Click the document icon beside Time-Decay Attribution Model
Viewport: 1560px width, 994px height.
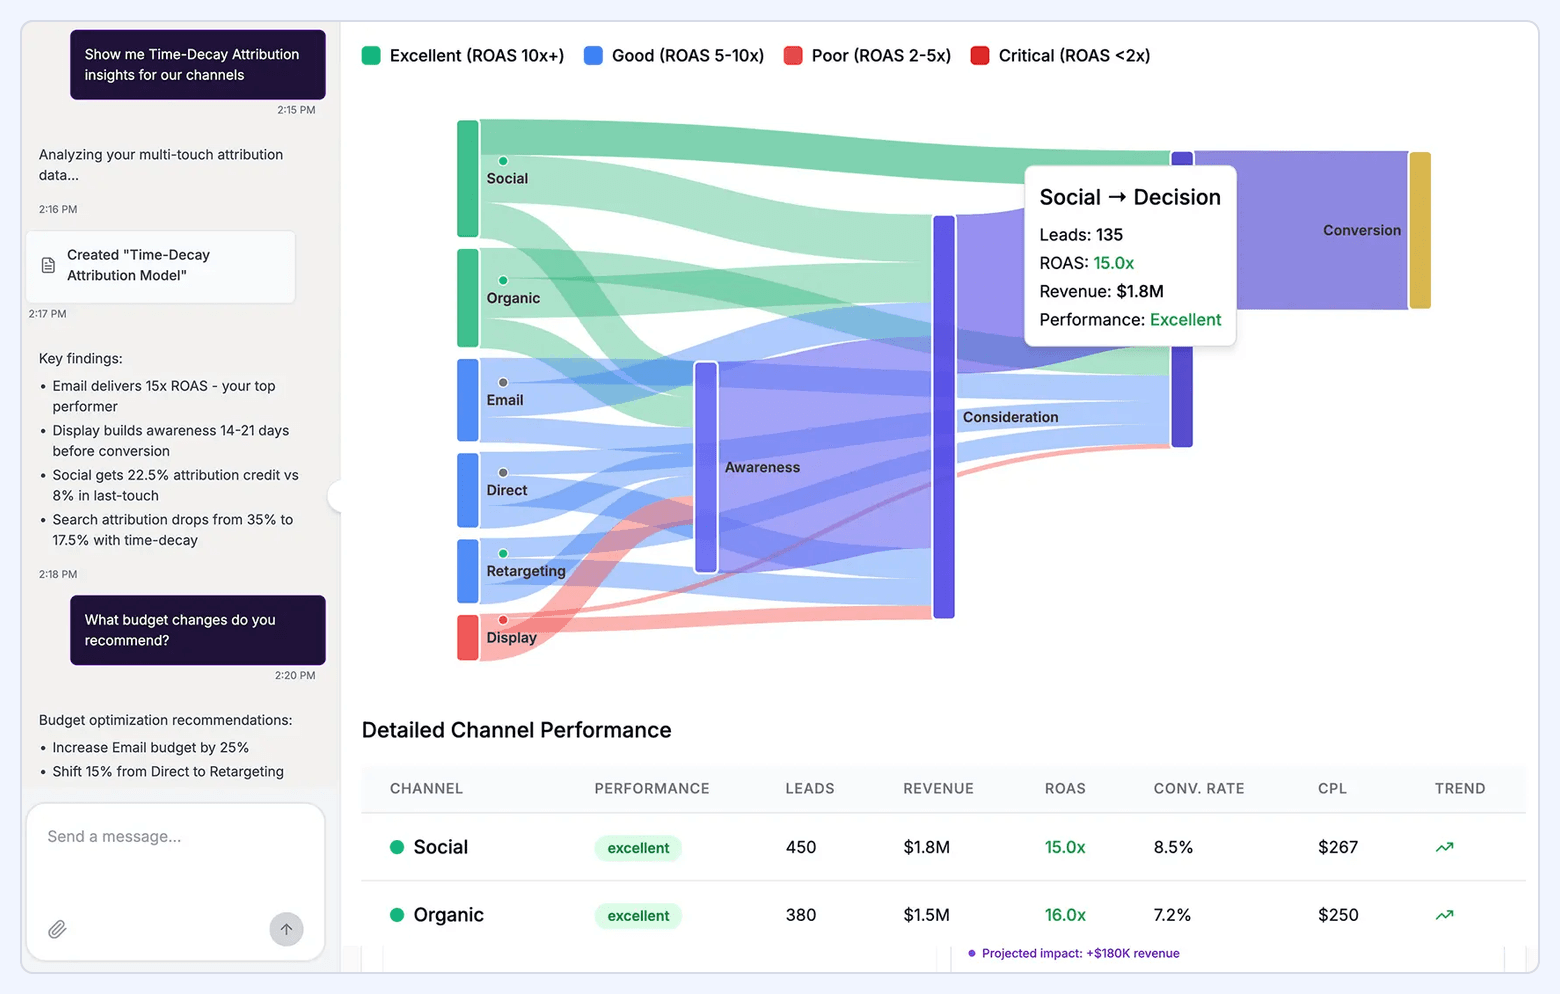(48, 264)
